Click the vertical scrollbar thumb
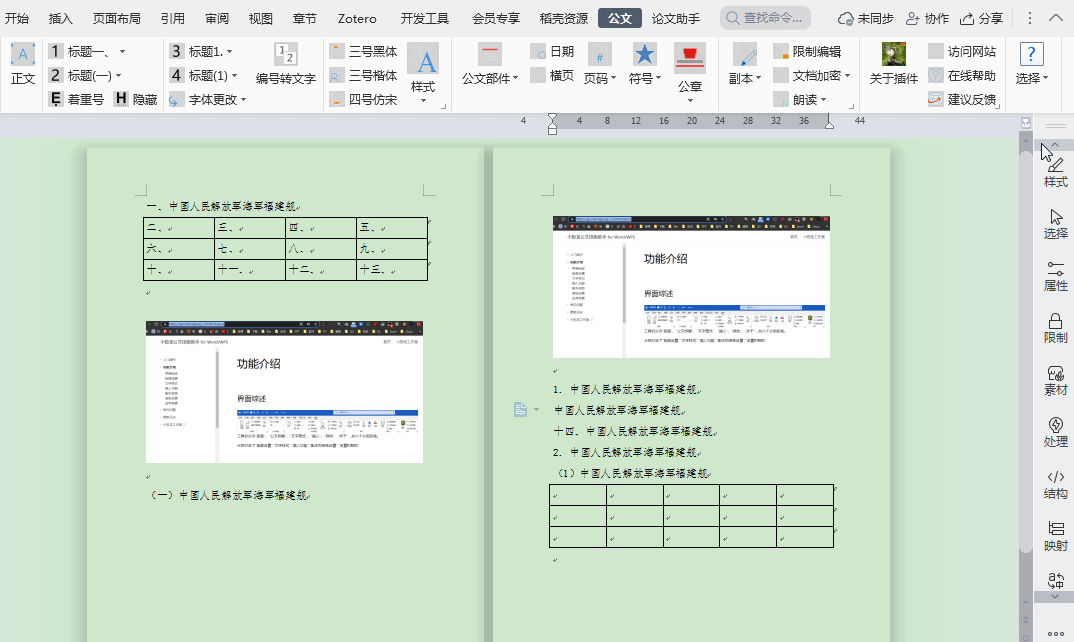The width and height of the screenshot is (1074, 642). (1025, 352)
